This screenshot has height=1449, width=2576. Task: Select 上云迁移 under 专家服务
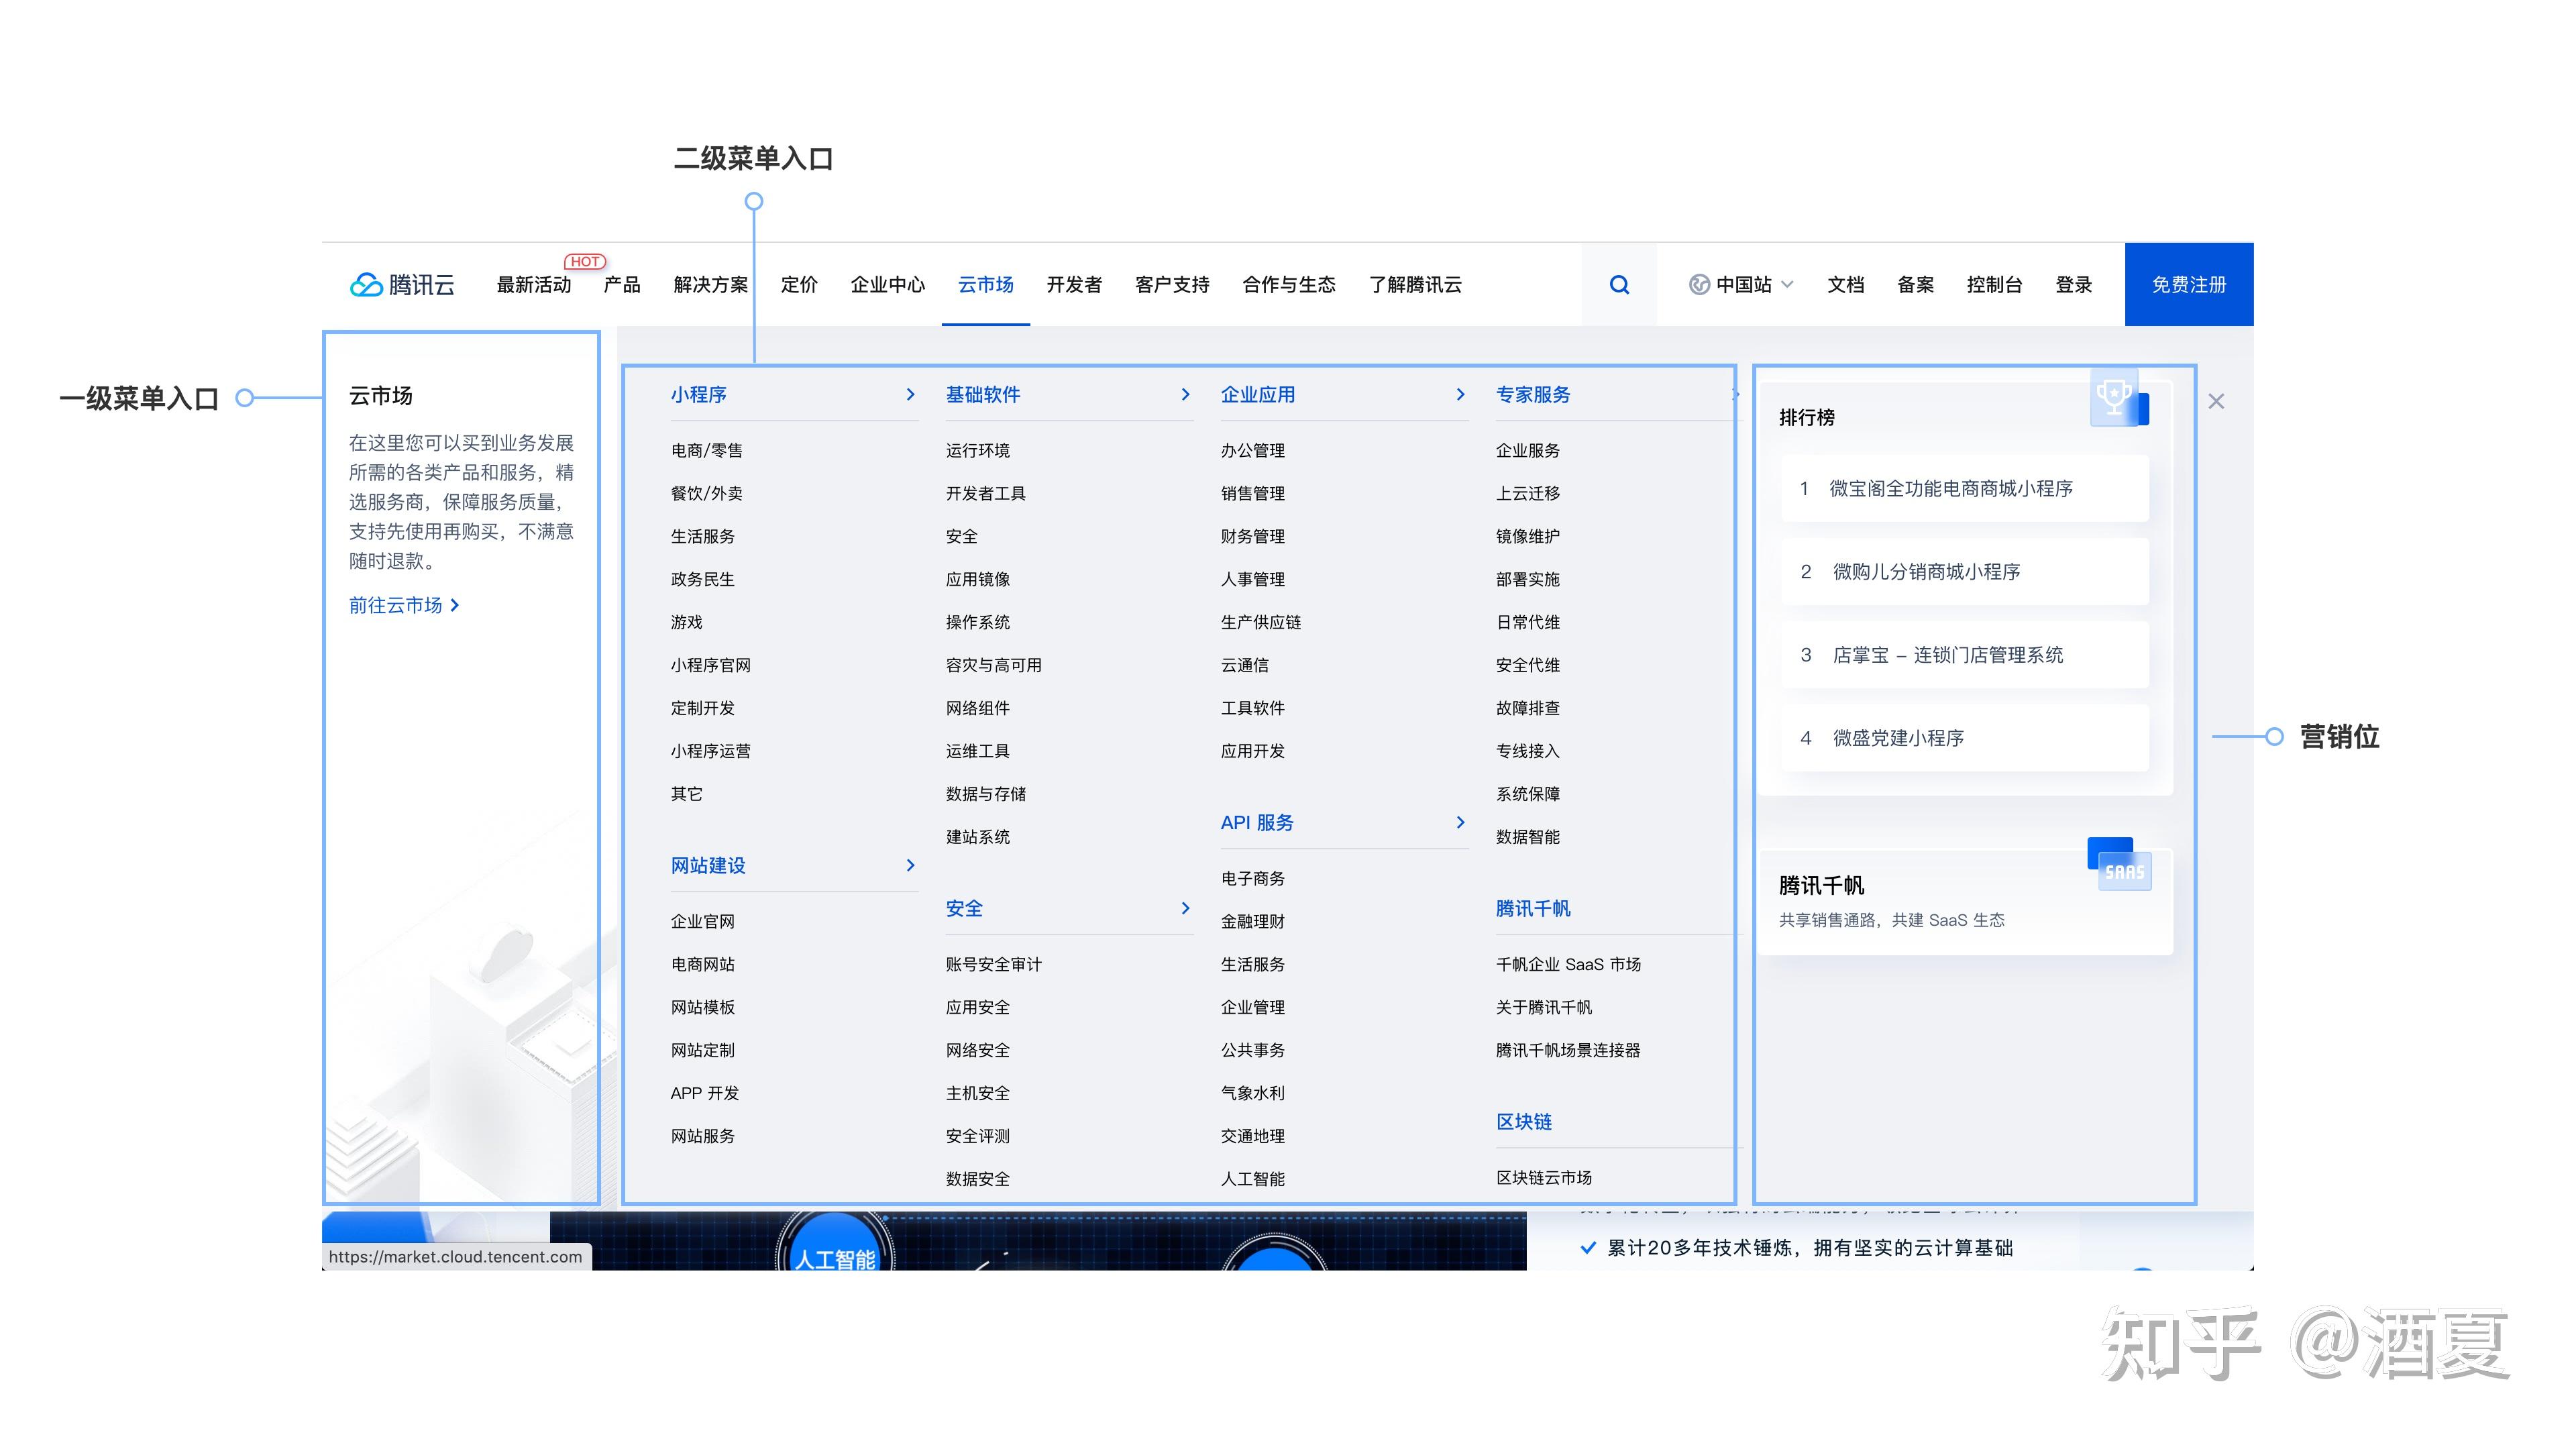pos(1528,493)
